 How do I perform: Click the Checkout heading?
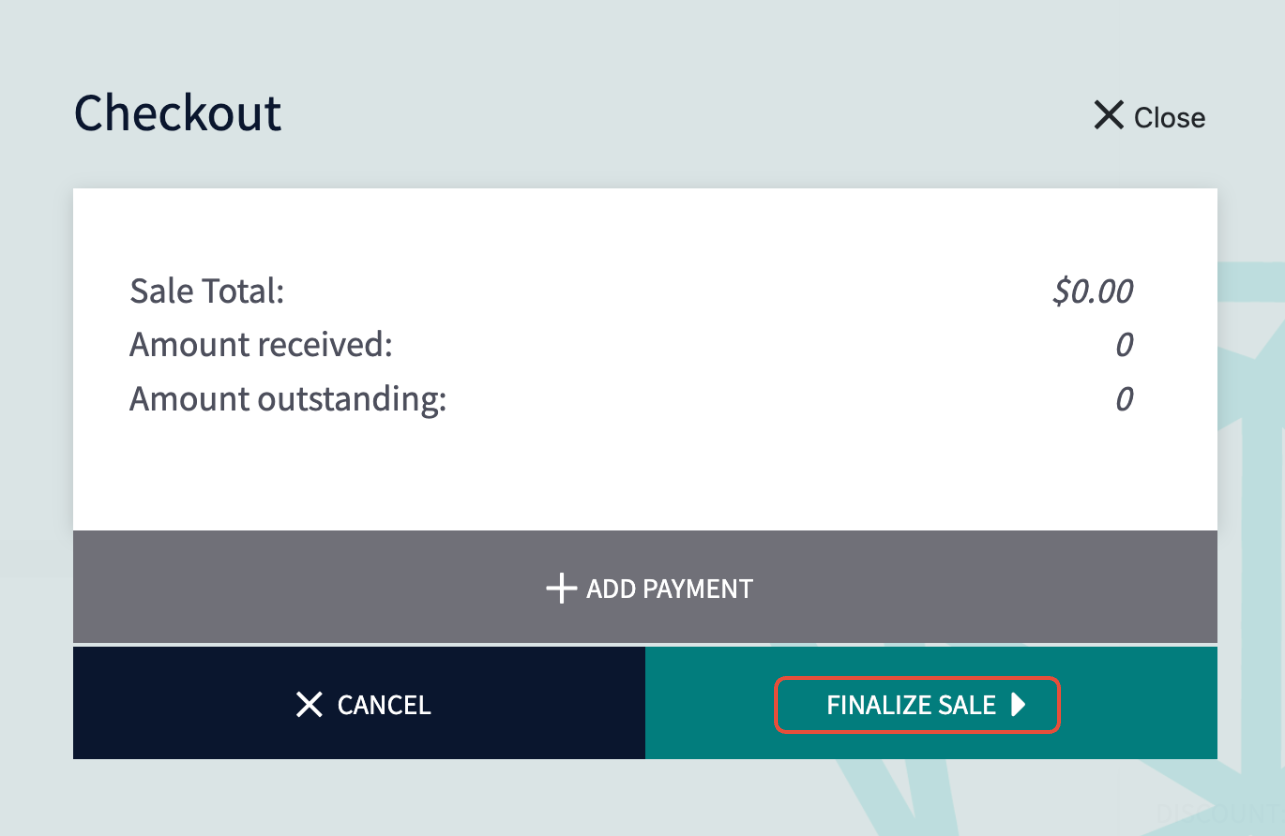point(178,113)
